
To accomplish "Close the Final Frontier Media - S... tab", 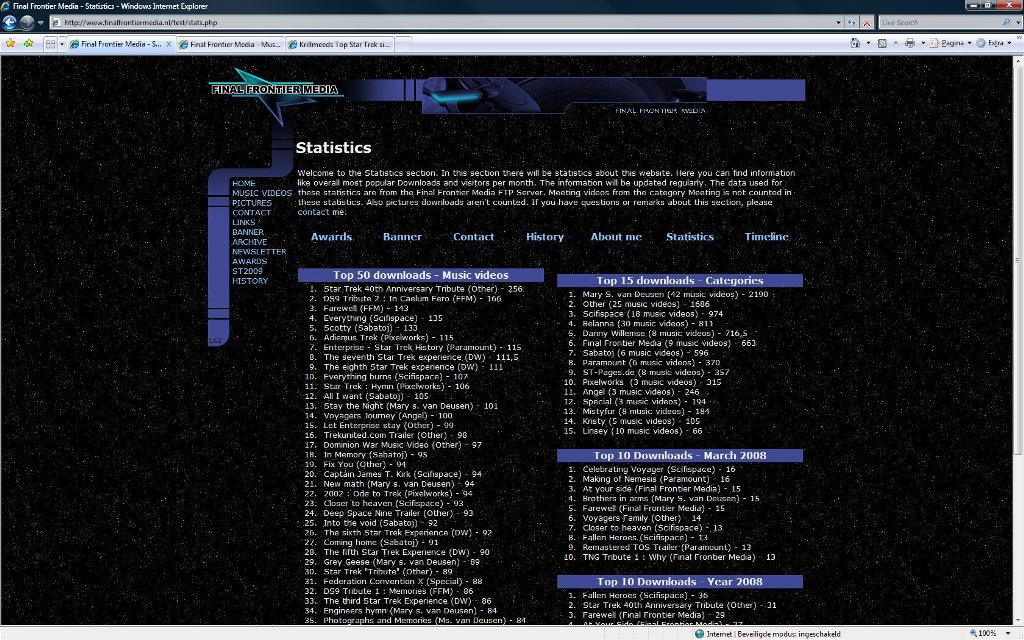I will point(168,44).
